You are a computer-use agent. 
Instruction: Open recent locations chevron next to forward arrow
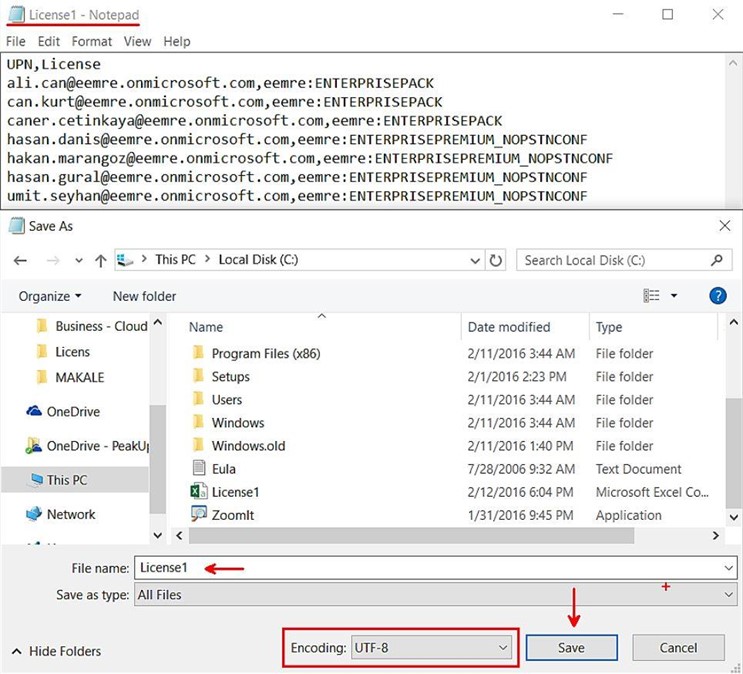pyautogui.click(x=79, y=261)
